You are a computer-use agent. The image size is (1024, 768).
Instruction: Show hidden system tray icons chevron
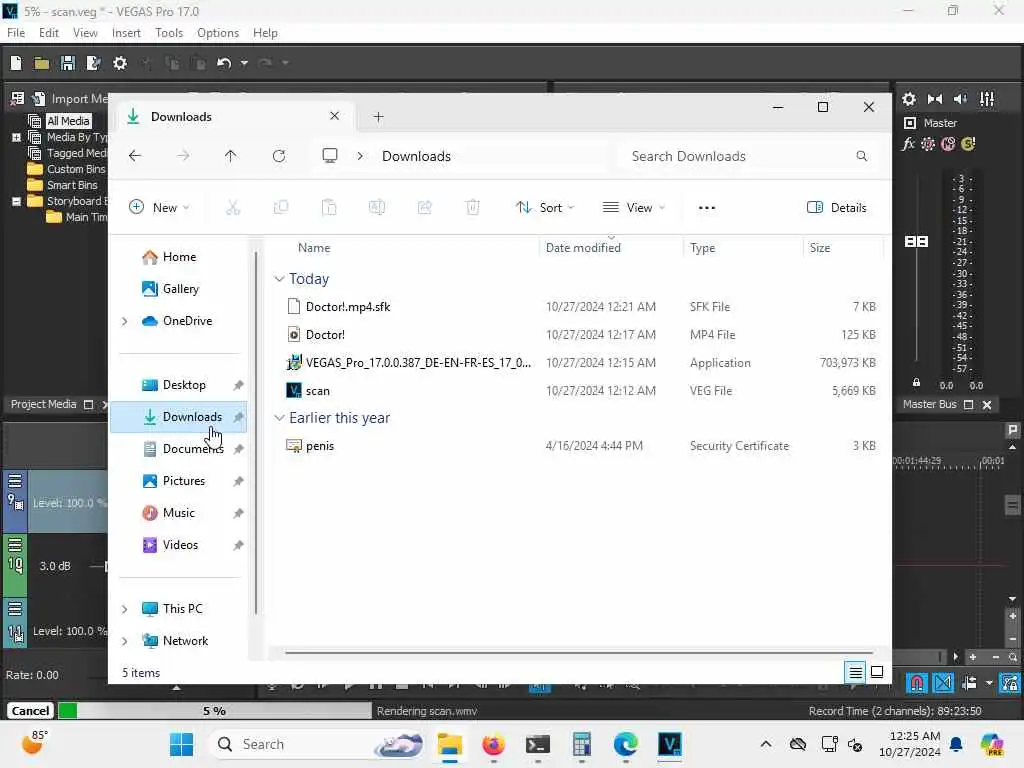766,744
